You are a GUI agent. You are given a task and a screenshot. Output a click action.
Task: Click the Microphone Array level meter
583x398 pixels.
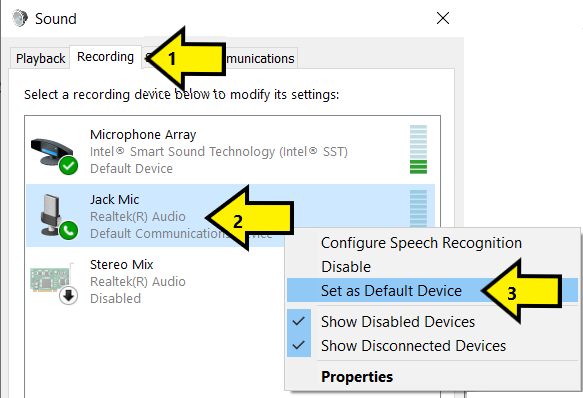tap(418, 150)
